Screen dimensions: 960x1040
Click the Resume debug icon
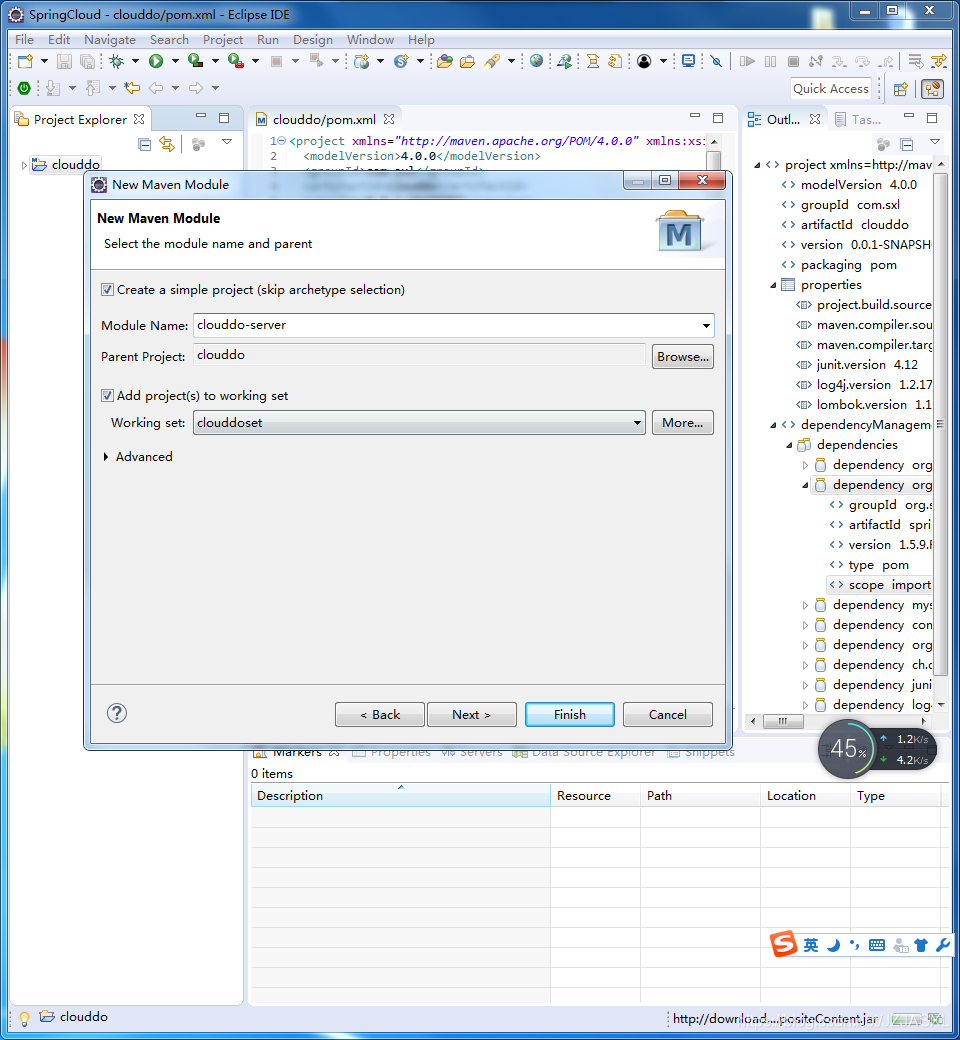pyautogui.click(x=747, y=62)
